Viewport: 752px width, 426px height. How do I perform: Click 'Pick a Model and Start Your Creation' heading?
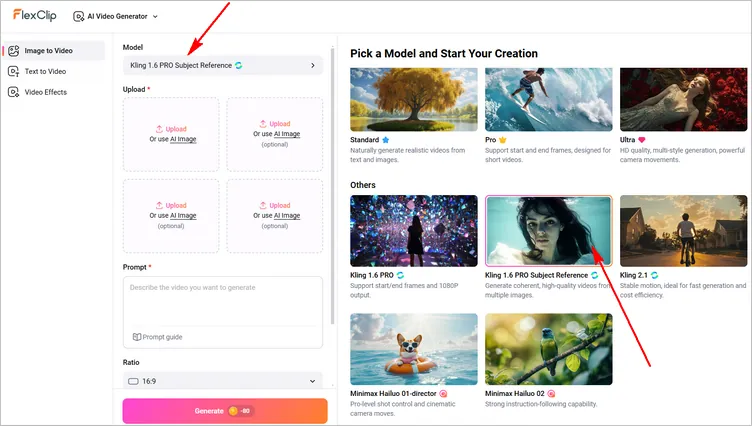(444, 53)
